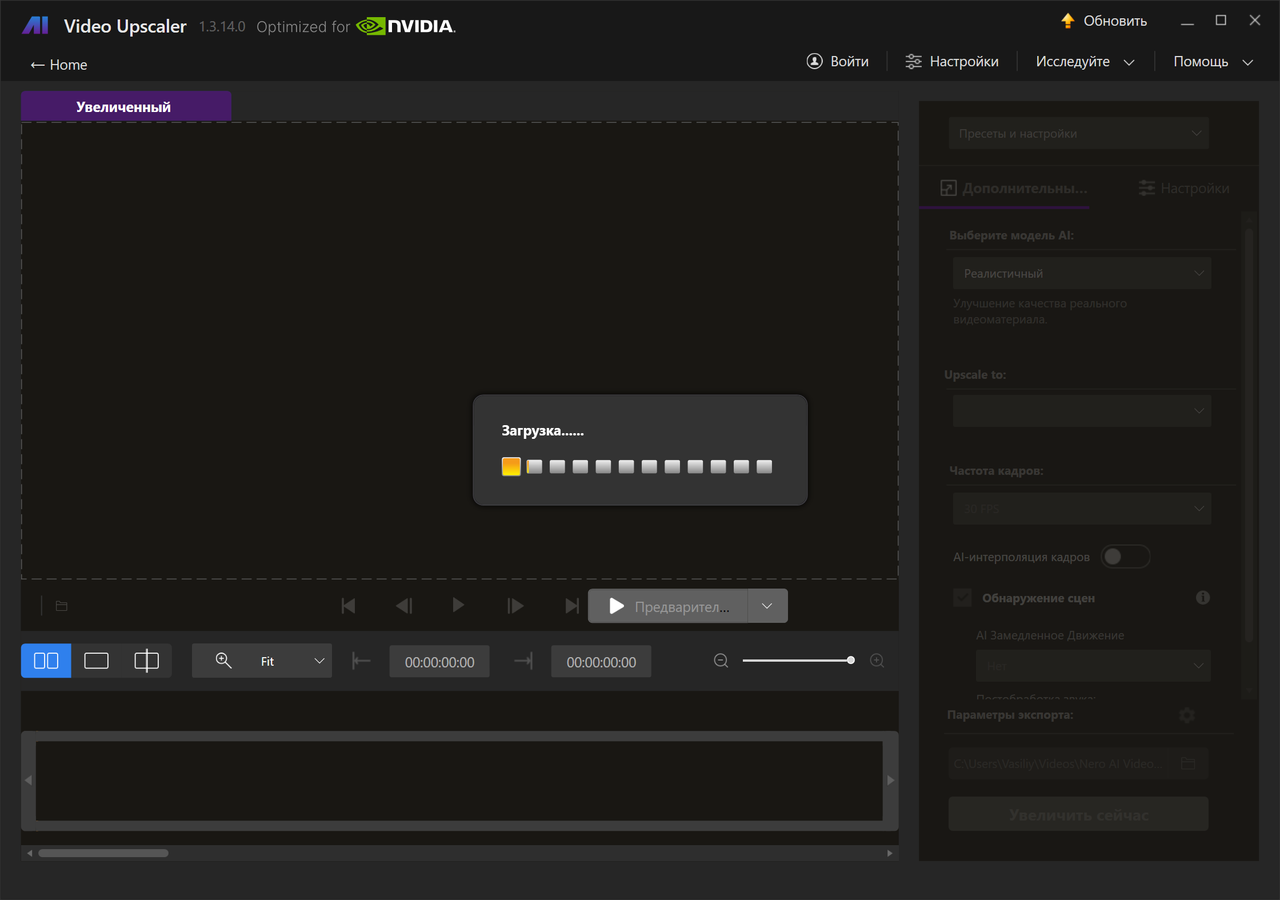Select the split-screen comparison view icon
The height and width of the screenshot is (900, 1280).
coord(146,660)
